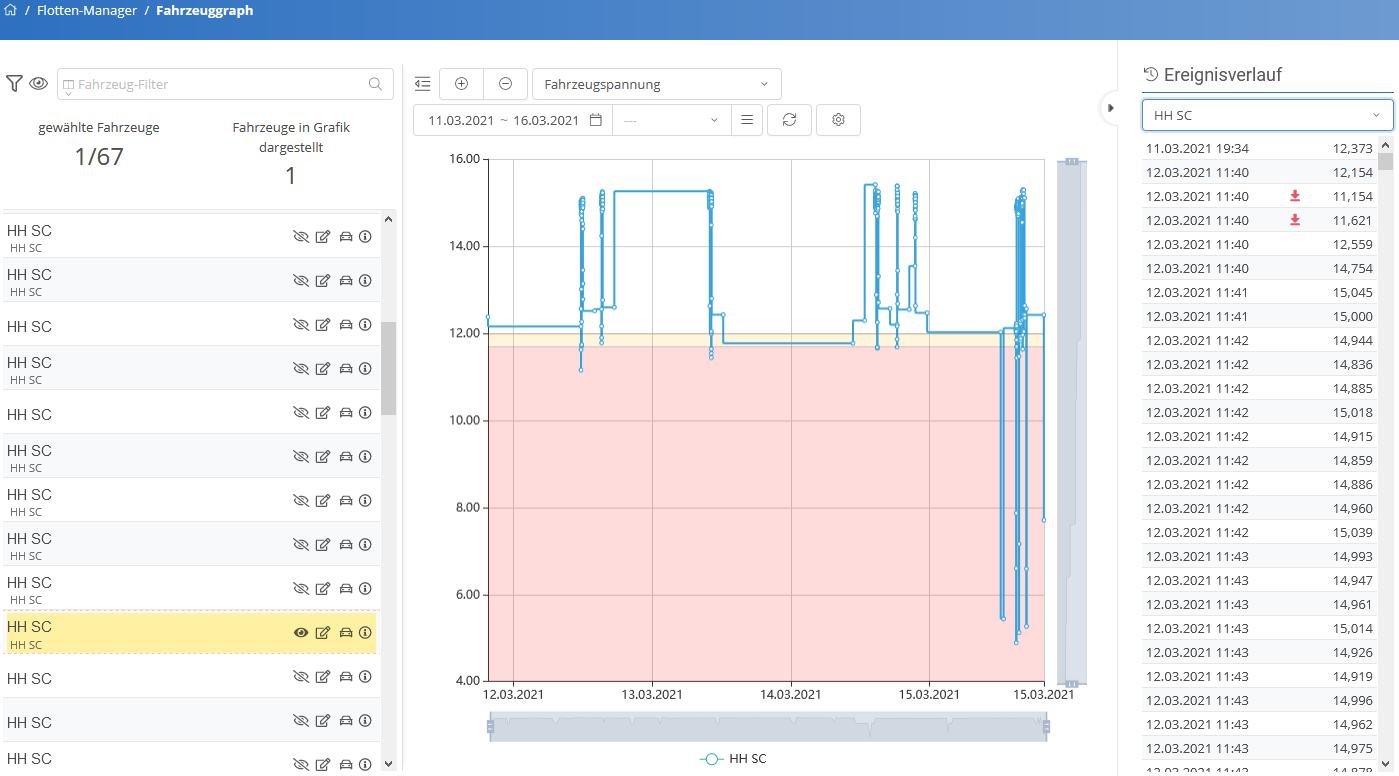Click the filter funnel icon
Viewport: 1399px width, 776px height.
coord(14,84)
